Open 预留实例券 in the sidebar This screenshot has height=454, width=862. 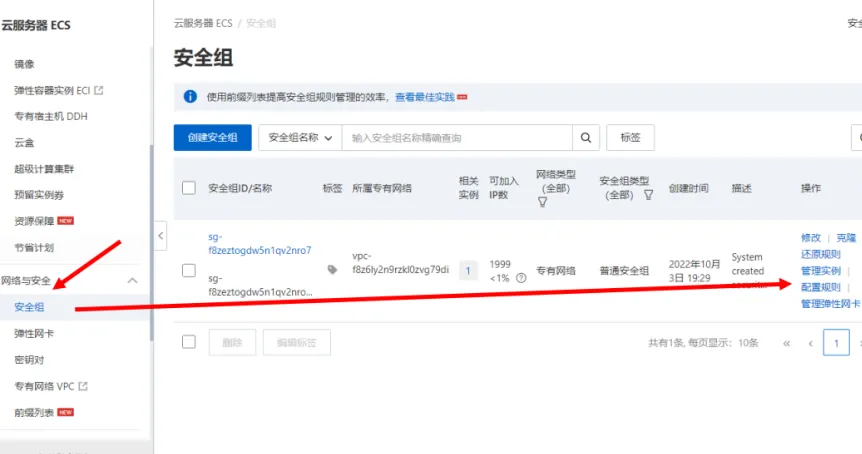pos(39,195)
